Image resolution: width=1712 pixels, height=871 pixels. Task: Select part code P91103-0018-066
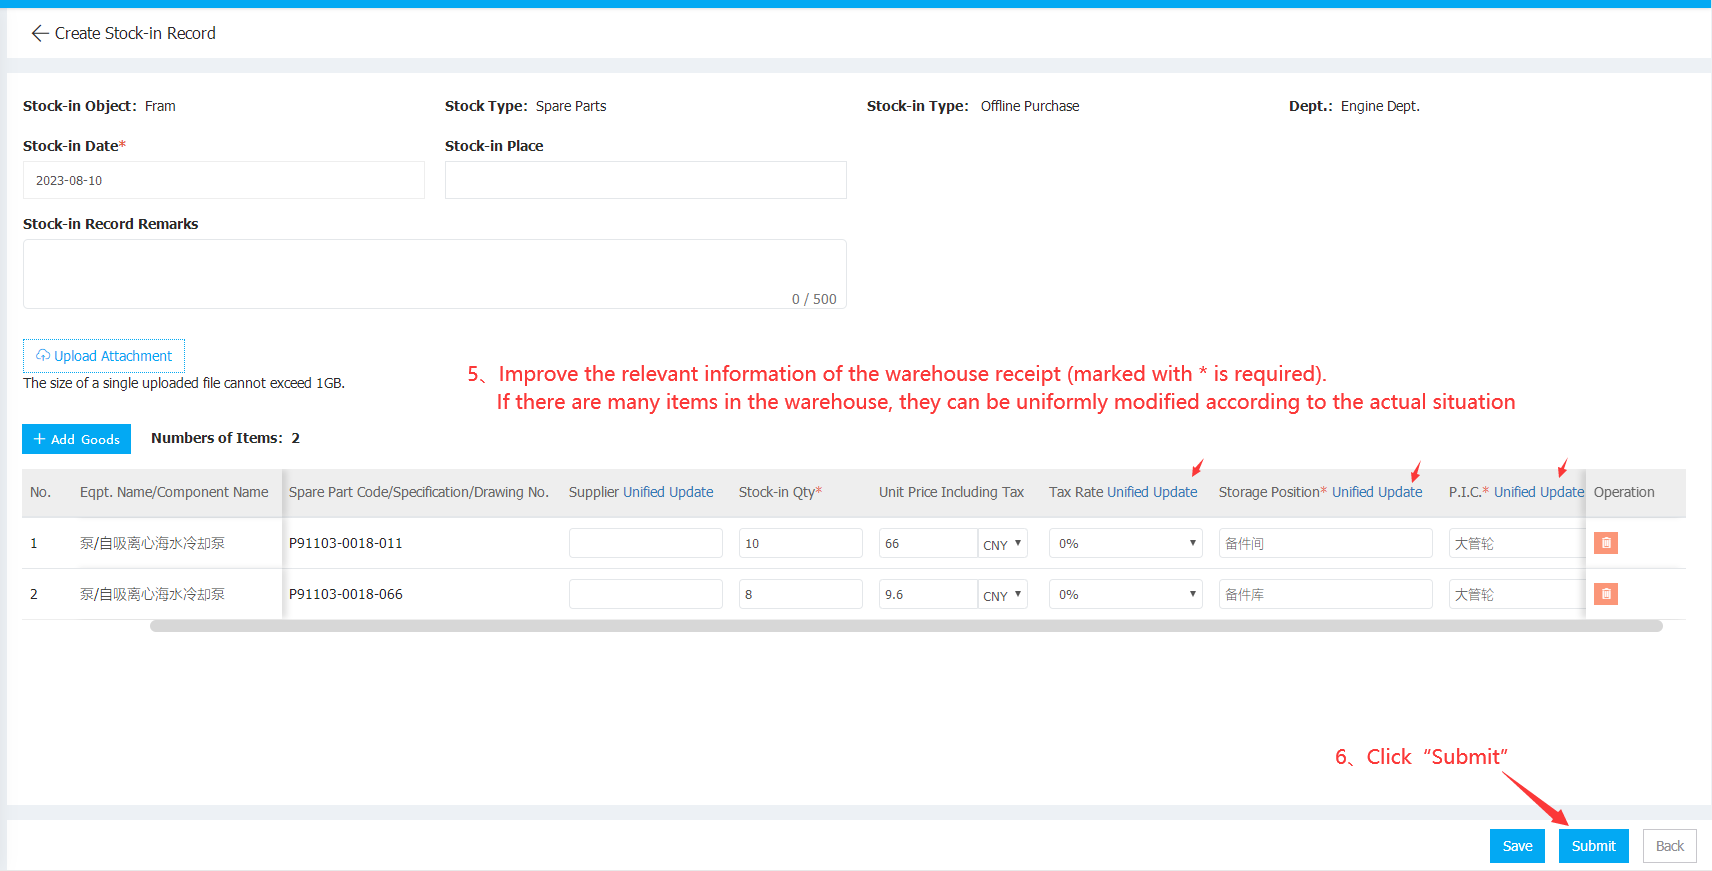pos(346,594)
